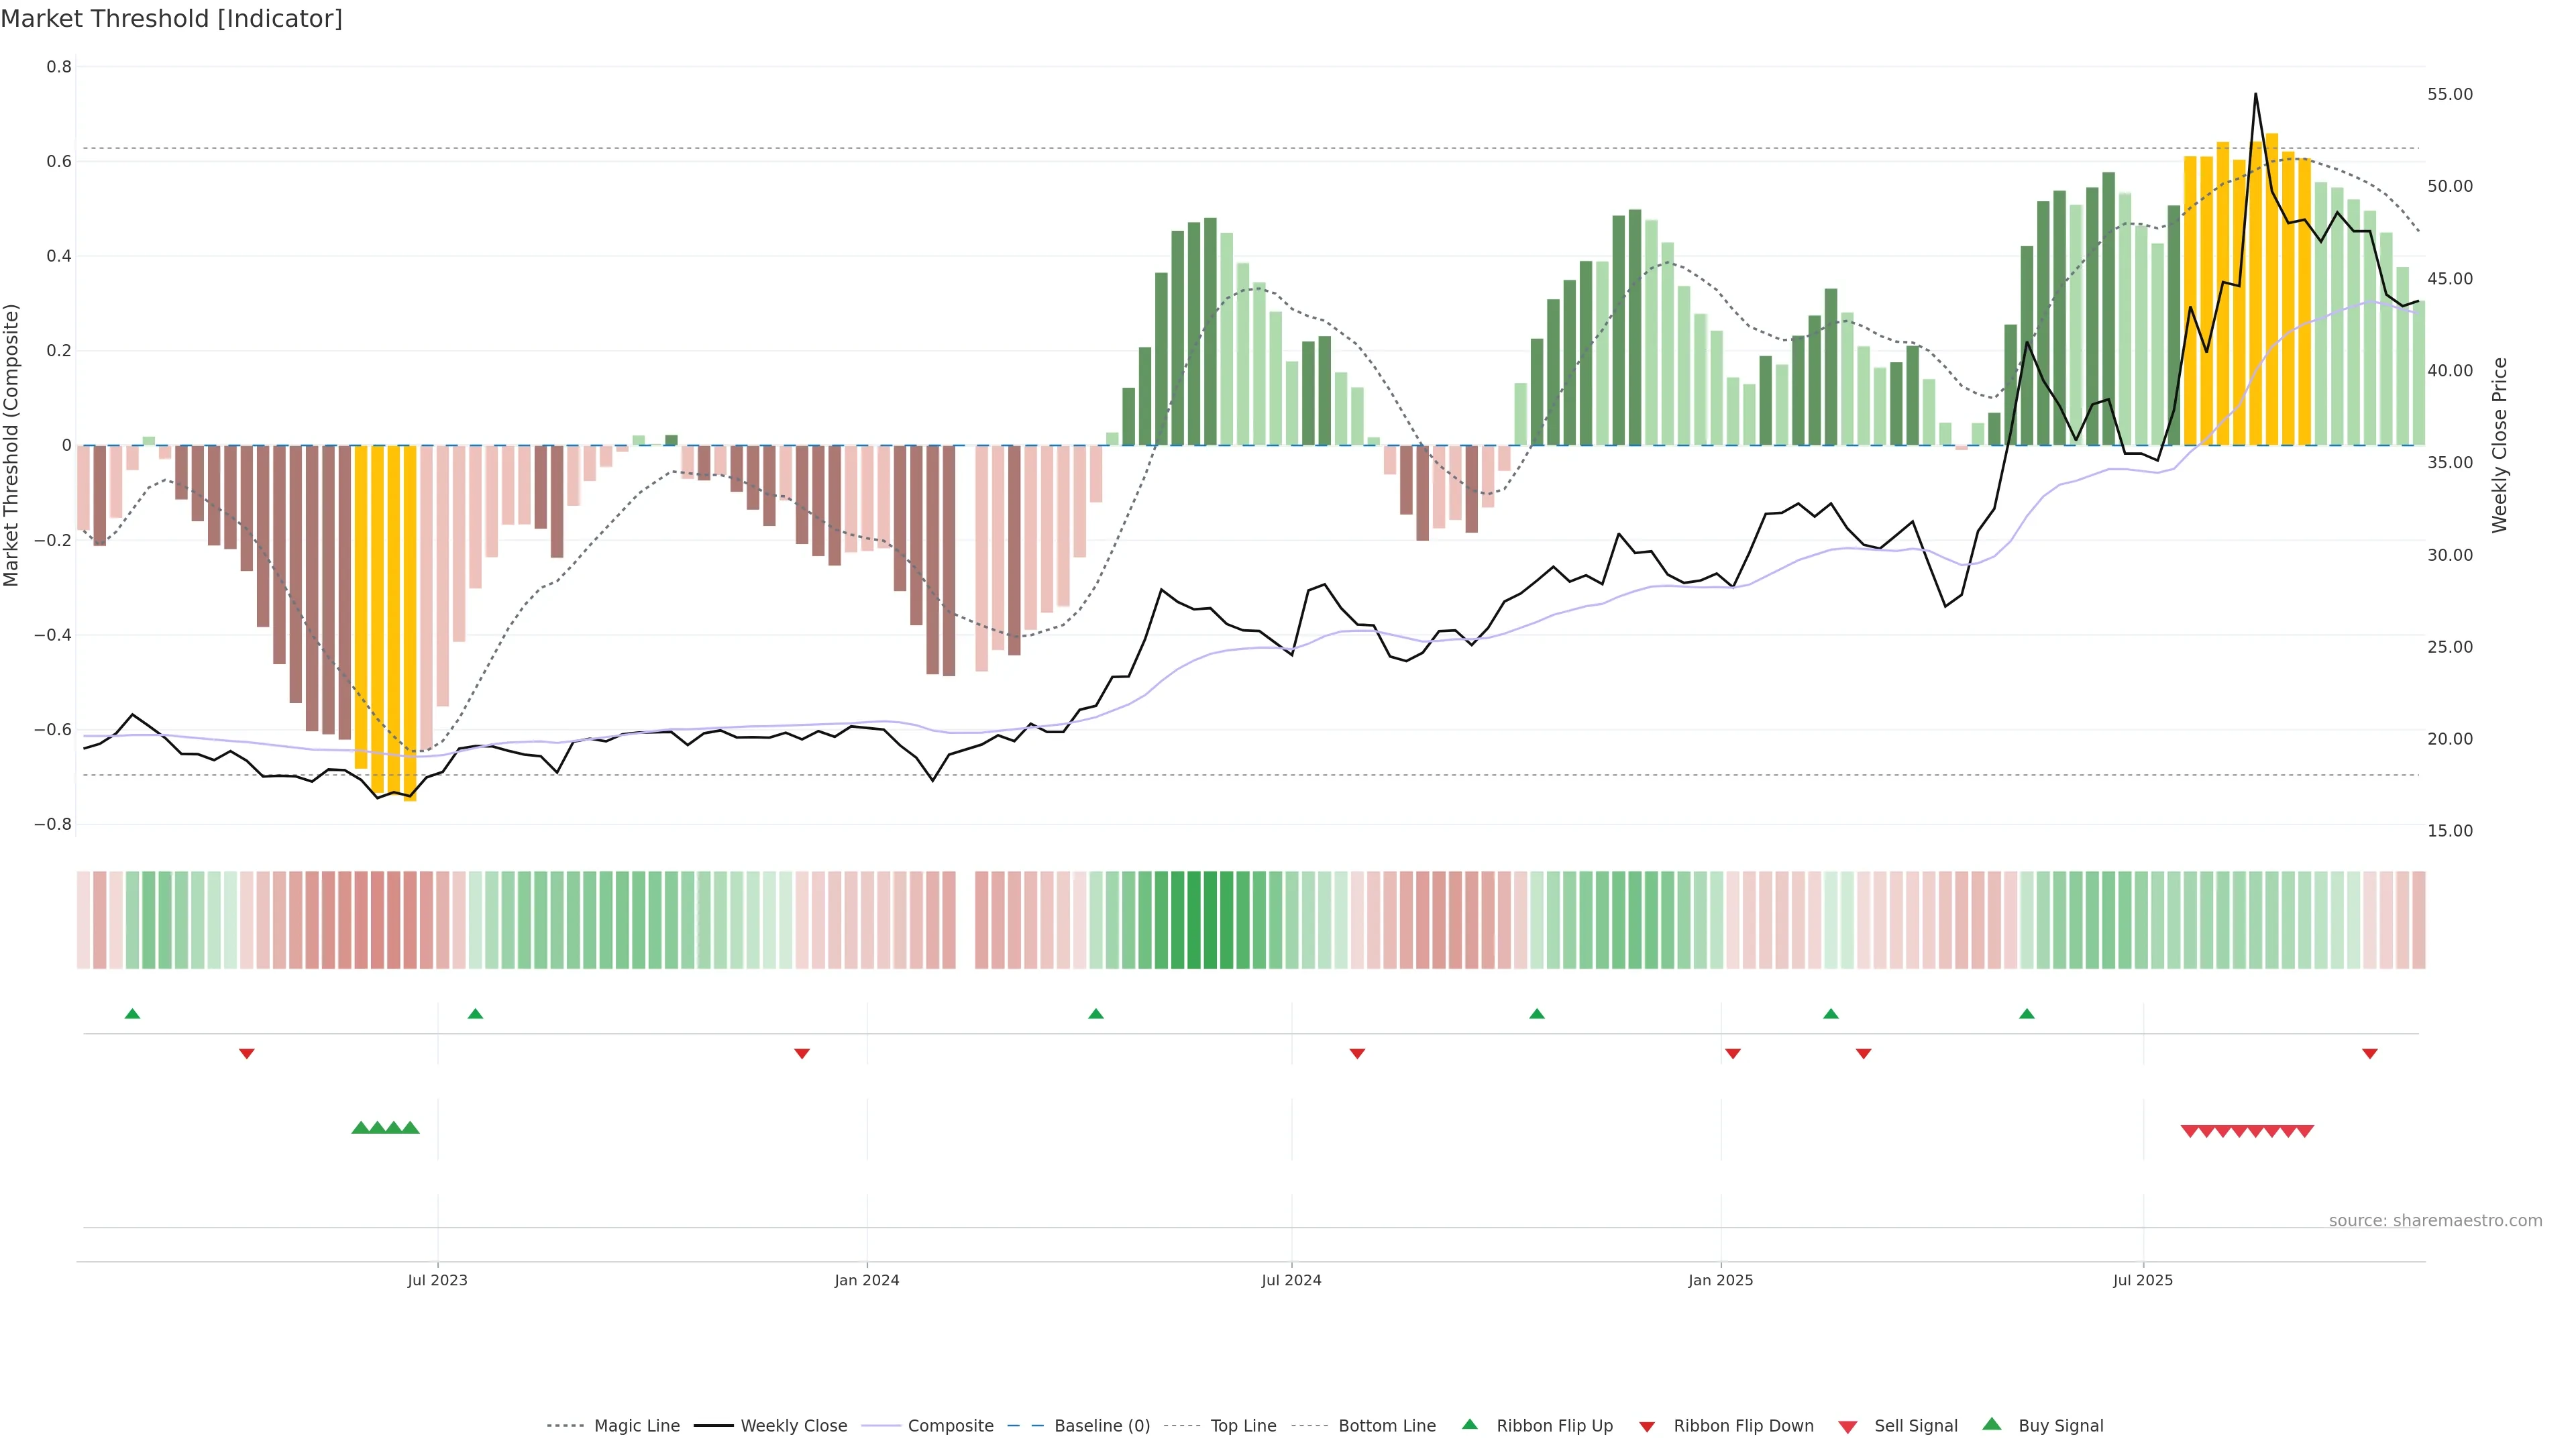Viewport: 2576px width, 1449px height.
Task: Toggle Bottom Line legend entry
Action: 1386,1426
